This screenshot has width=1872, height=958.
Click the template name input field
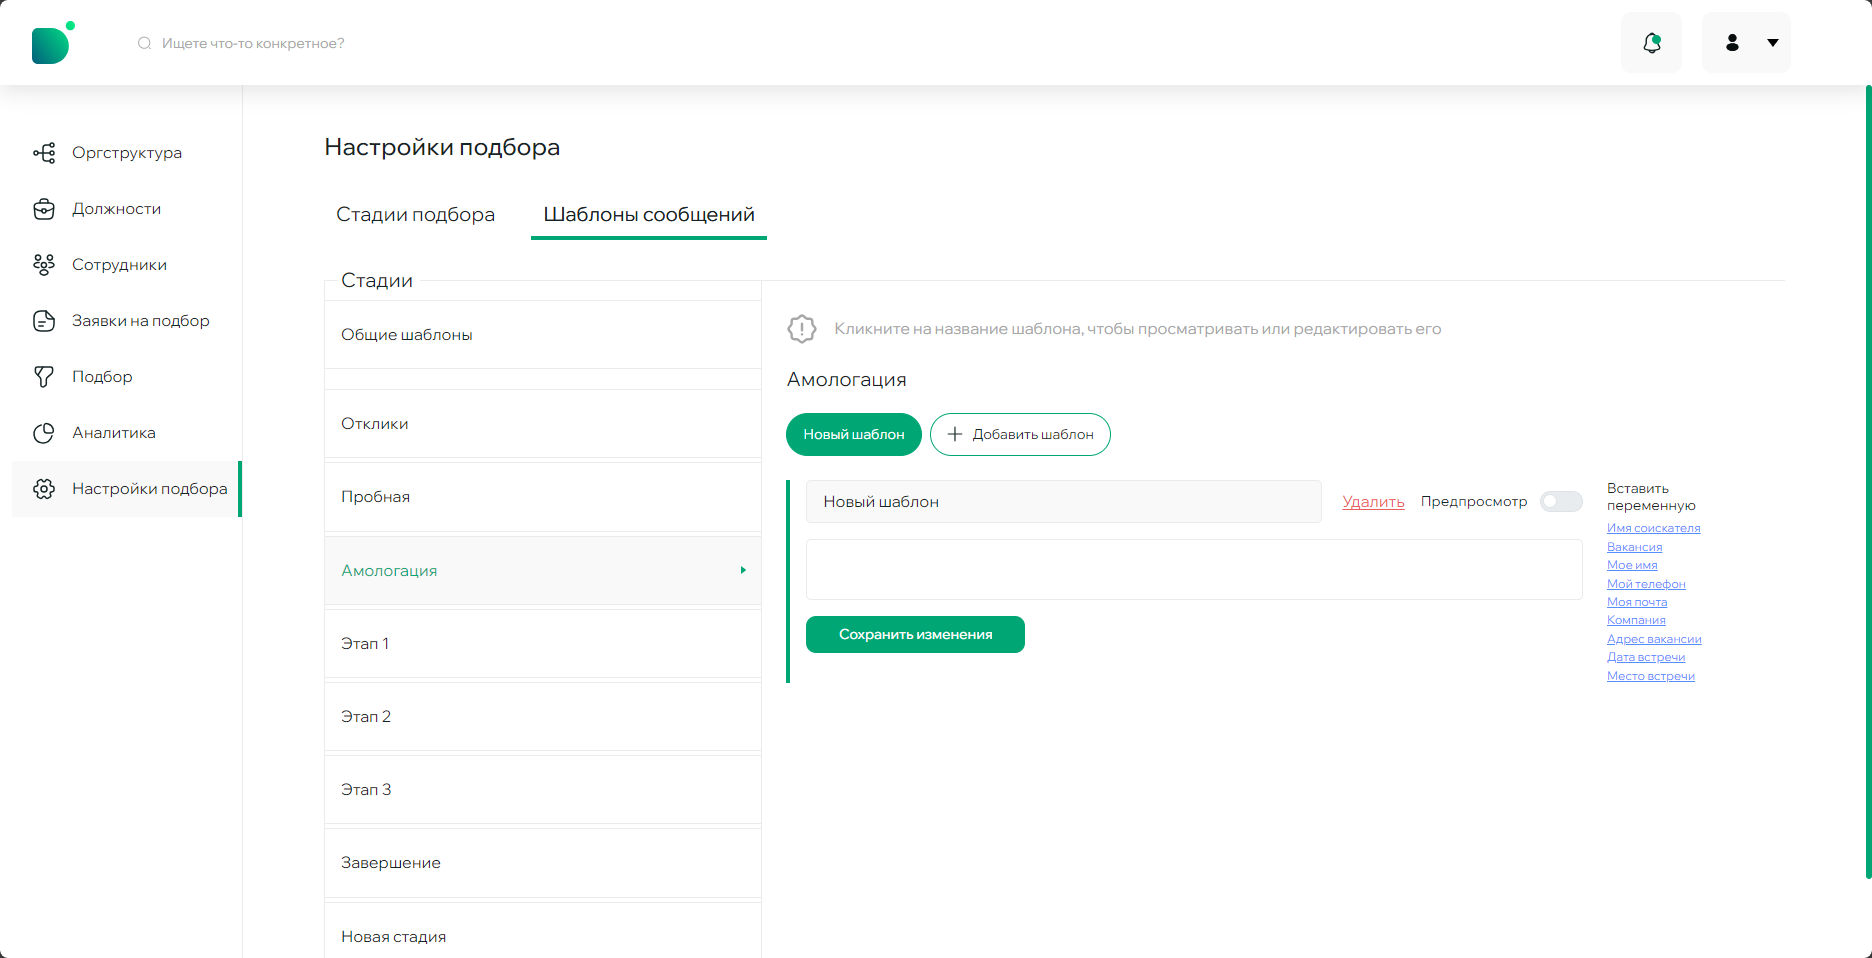(1064, 501)
